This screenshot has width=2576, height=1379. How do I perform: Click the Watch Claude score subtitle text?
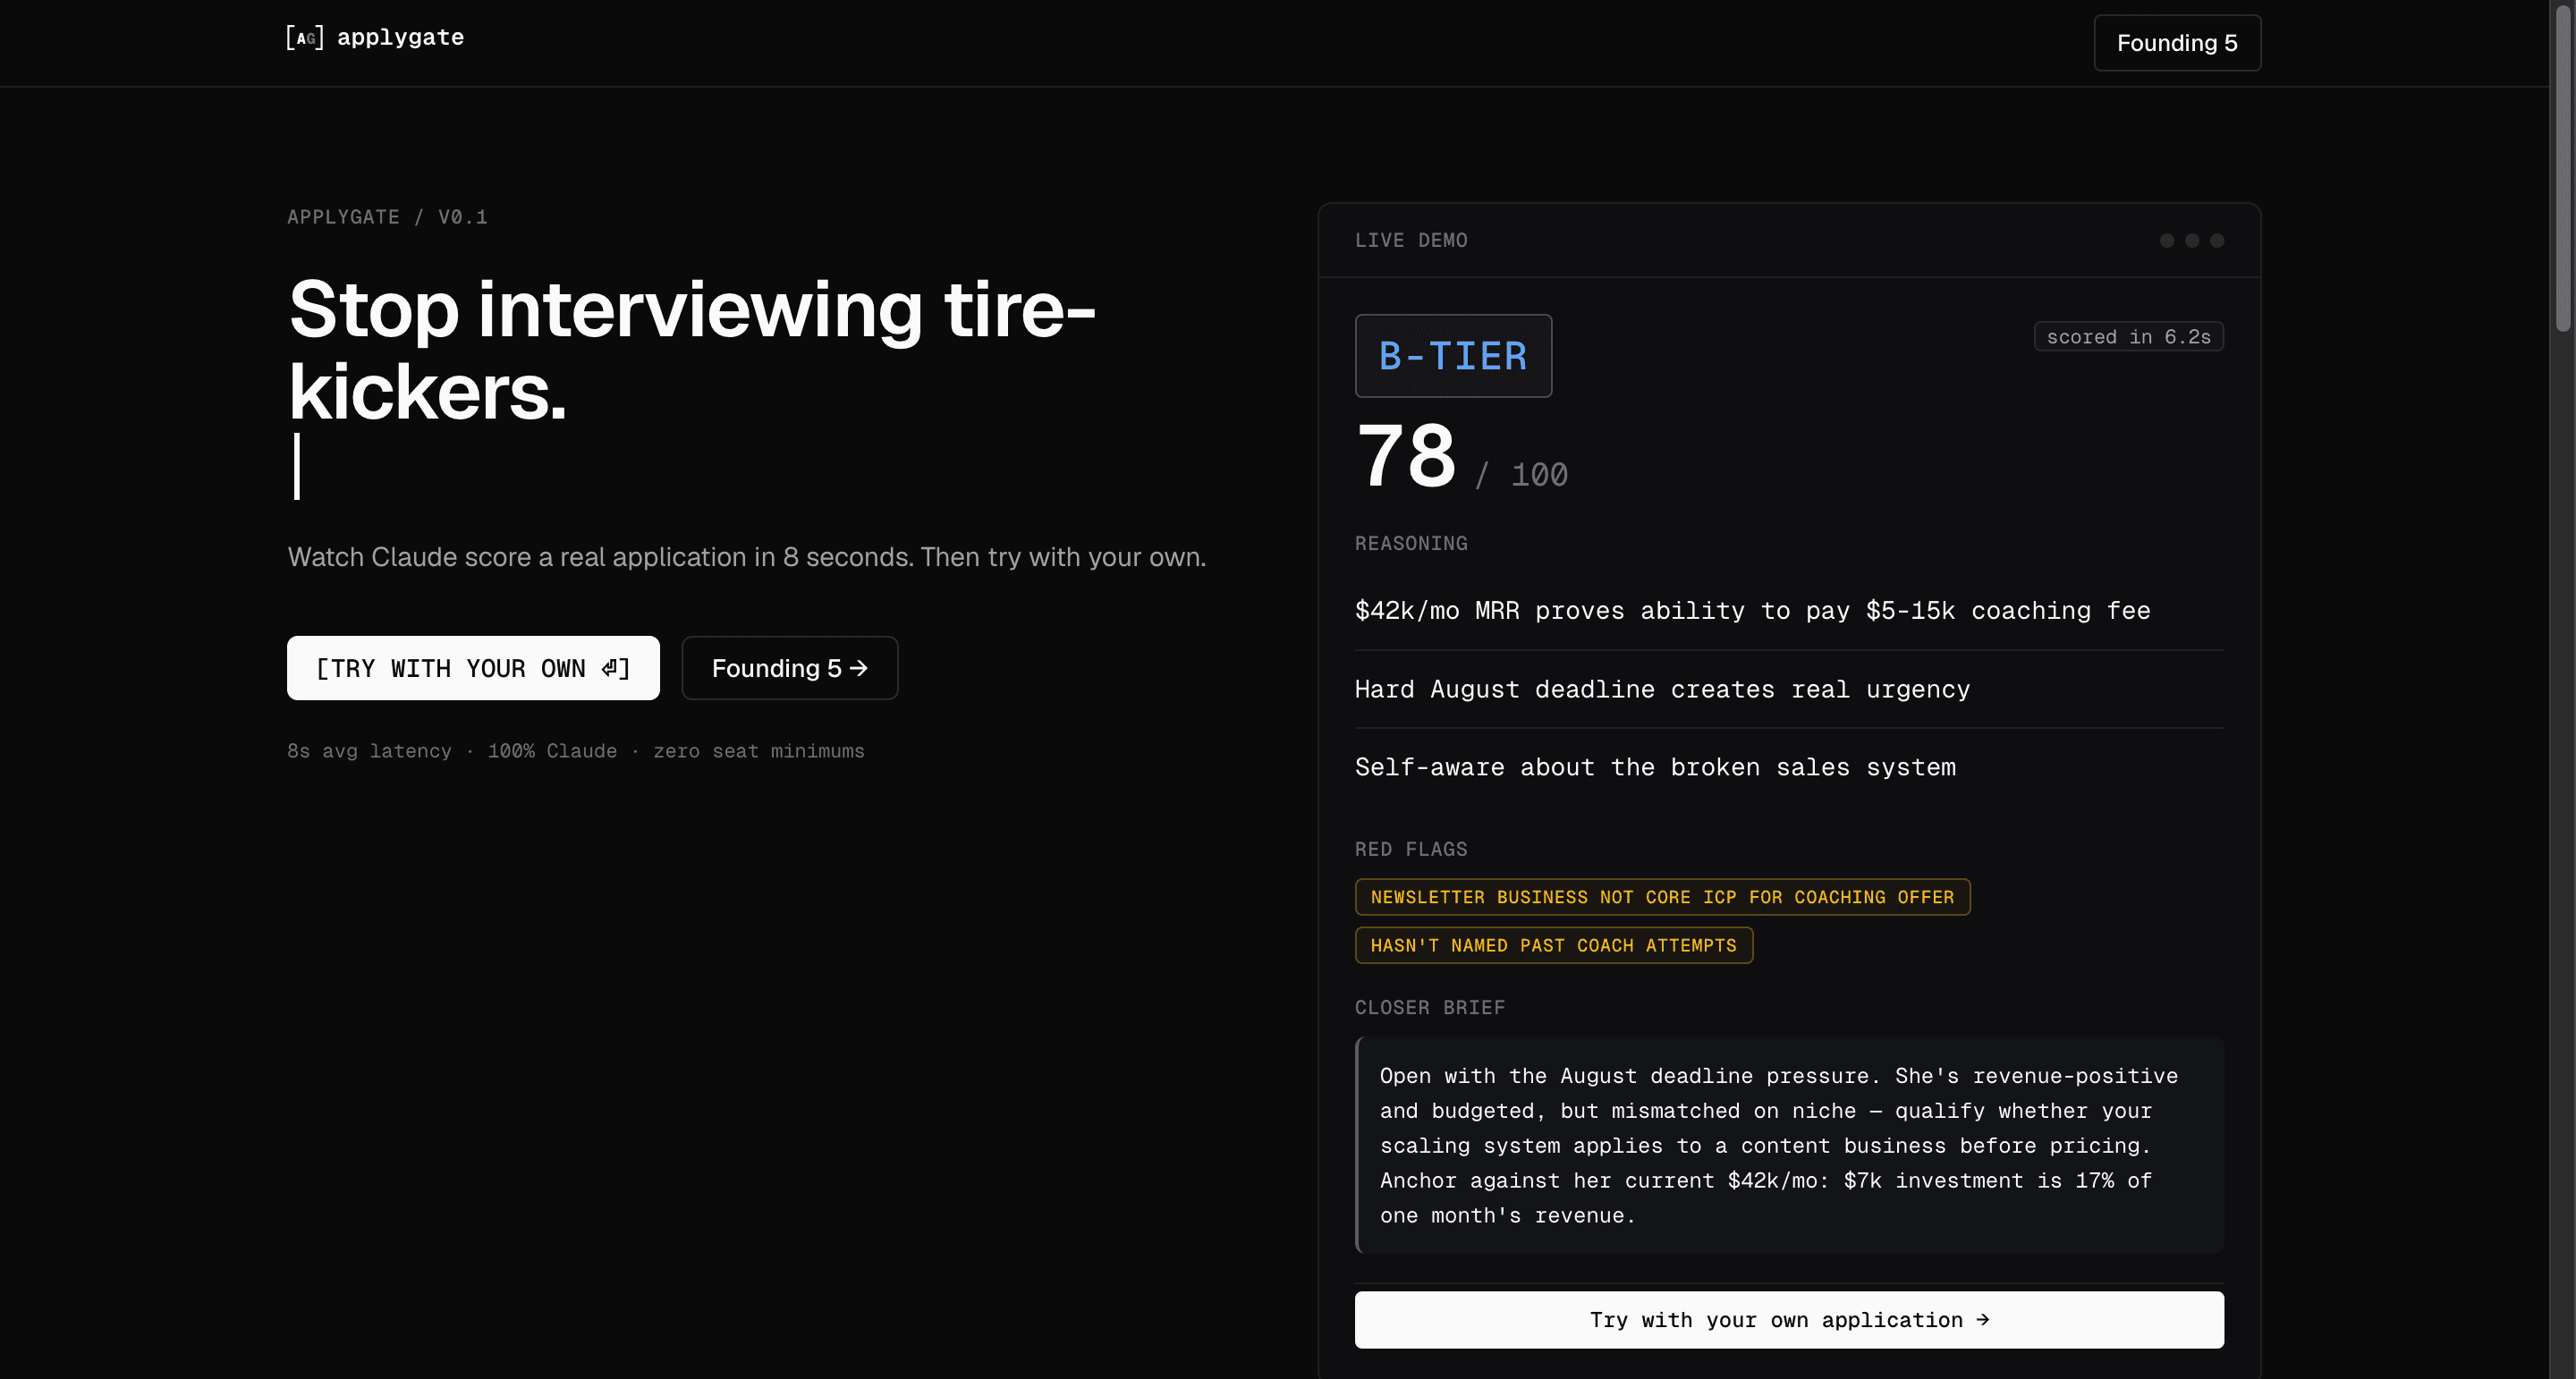click(x=747, y=557)
